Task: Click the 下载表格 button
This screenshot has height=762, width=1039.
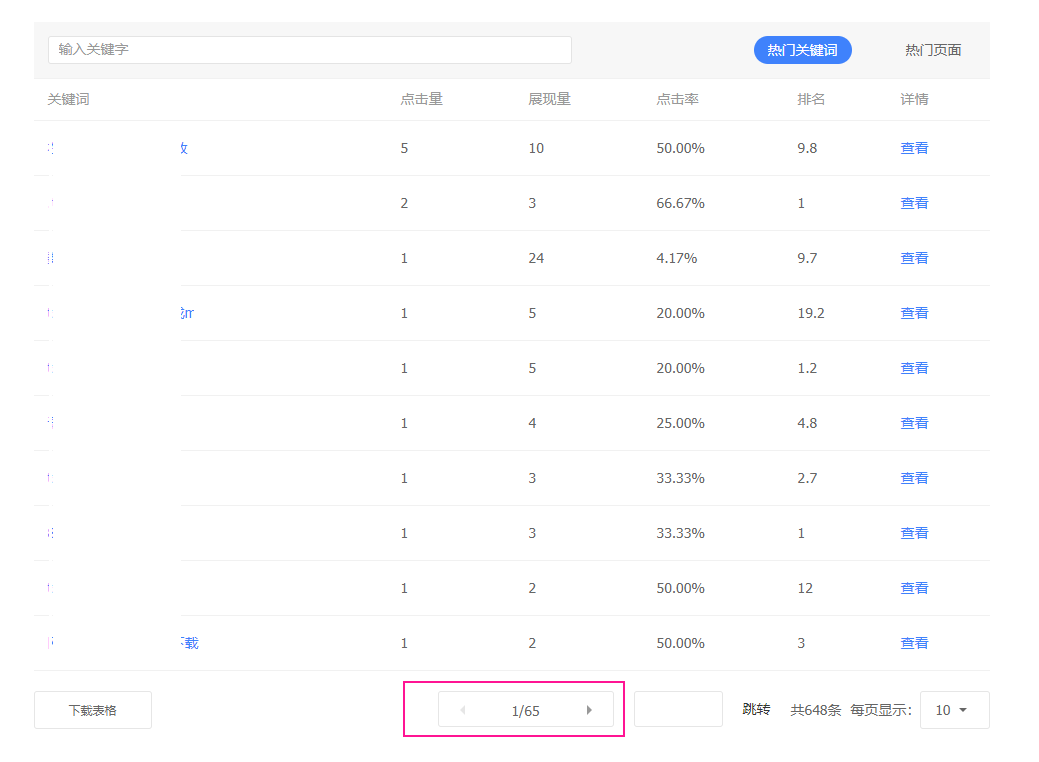Action: tap(93, 710)
